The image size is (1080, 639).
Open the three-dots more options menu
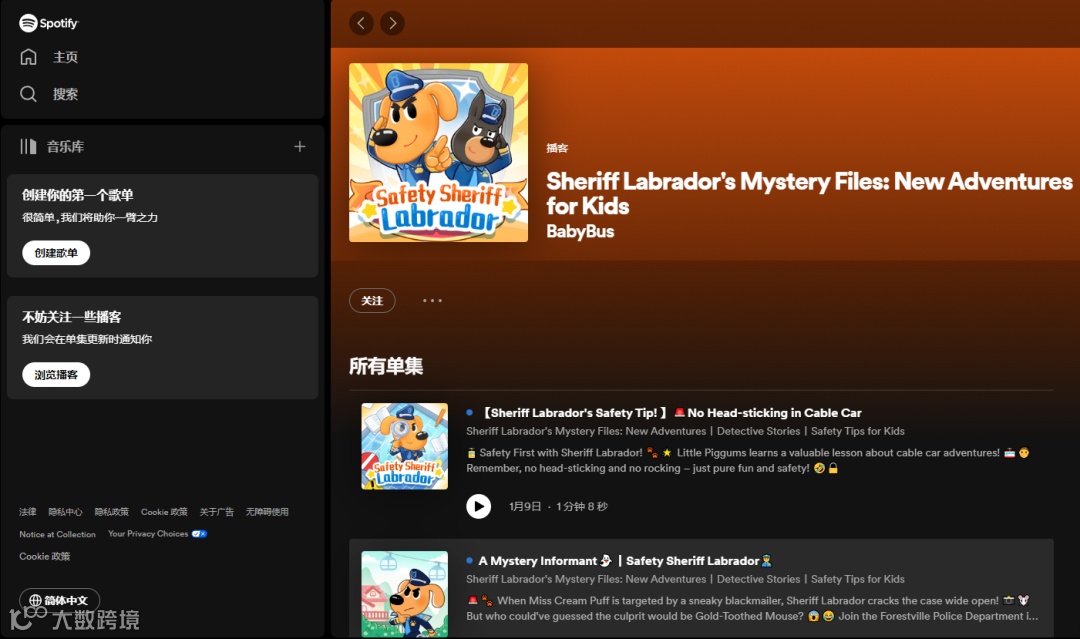[x=433, y=300]
